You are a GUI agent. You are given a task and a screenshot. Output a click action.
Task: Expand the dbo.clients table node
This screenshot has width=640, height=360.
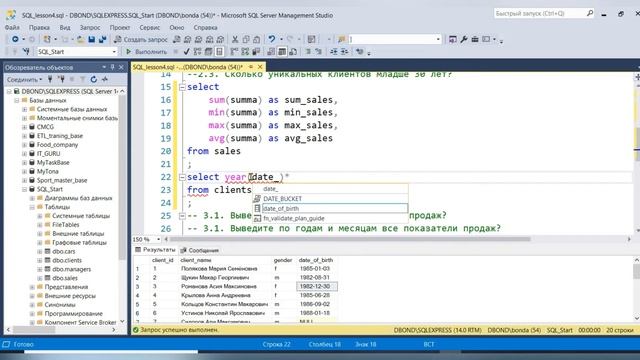[40, 260]
